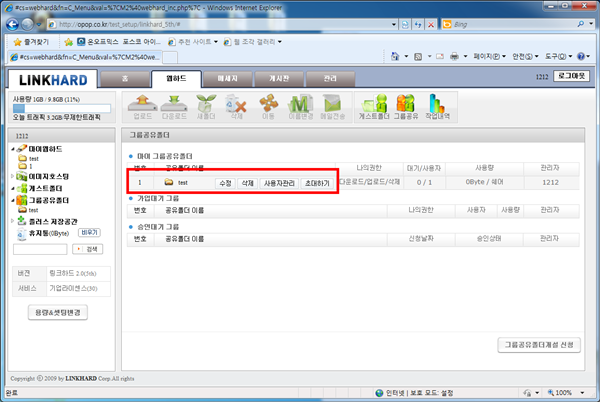Click the 삭제 recycle-bin toolbar icon

pos(236,107)
